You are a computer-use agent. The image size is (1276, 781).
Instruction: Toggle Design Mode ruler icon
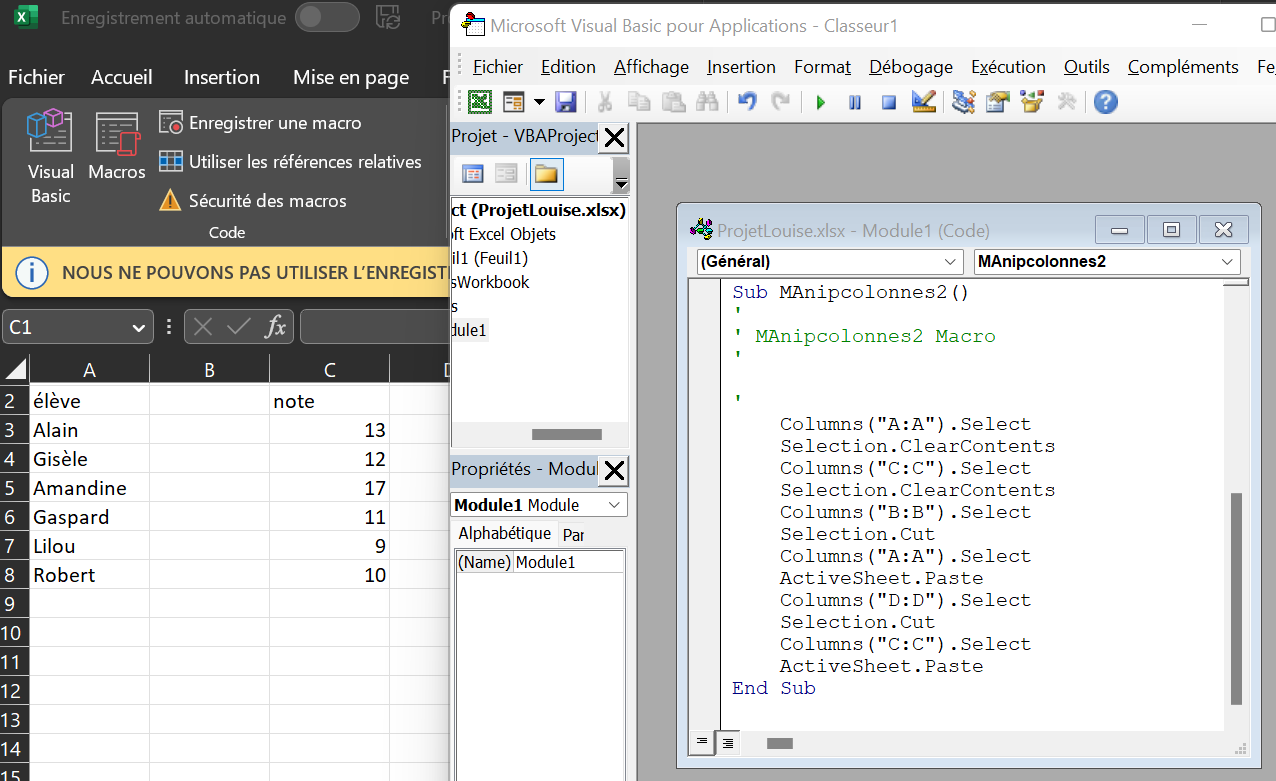(923, 102)
